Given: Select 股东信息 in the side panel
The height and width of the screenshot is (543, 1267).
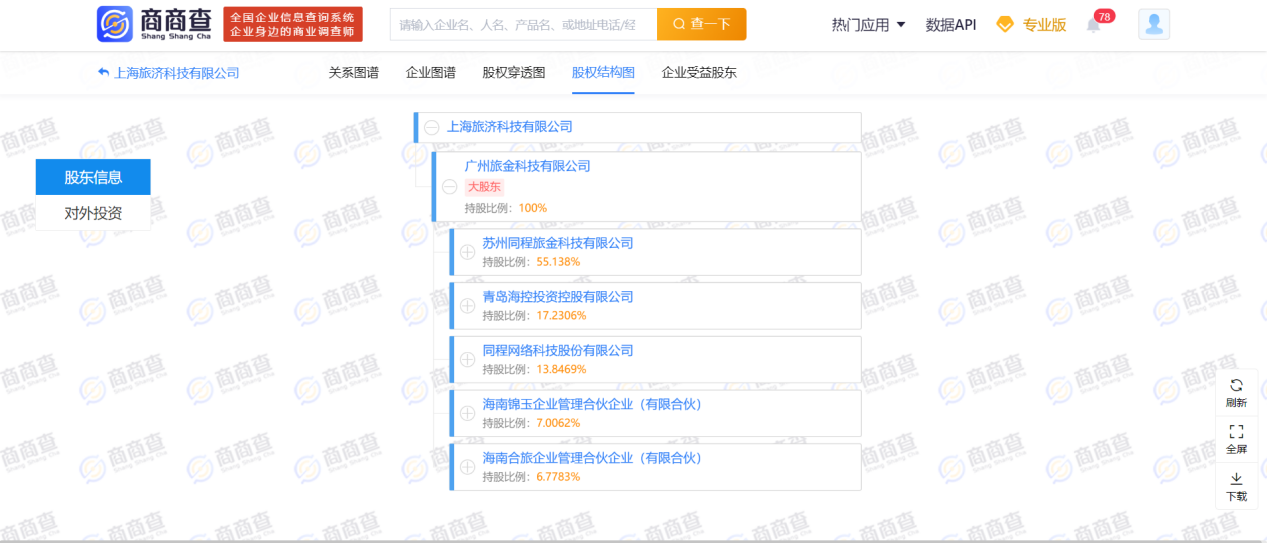Looking at the screenshot, I should pyautogui.click(x=93, y=177).
